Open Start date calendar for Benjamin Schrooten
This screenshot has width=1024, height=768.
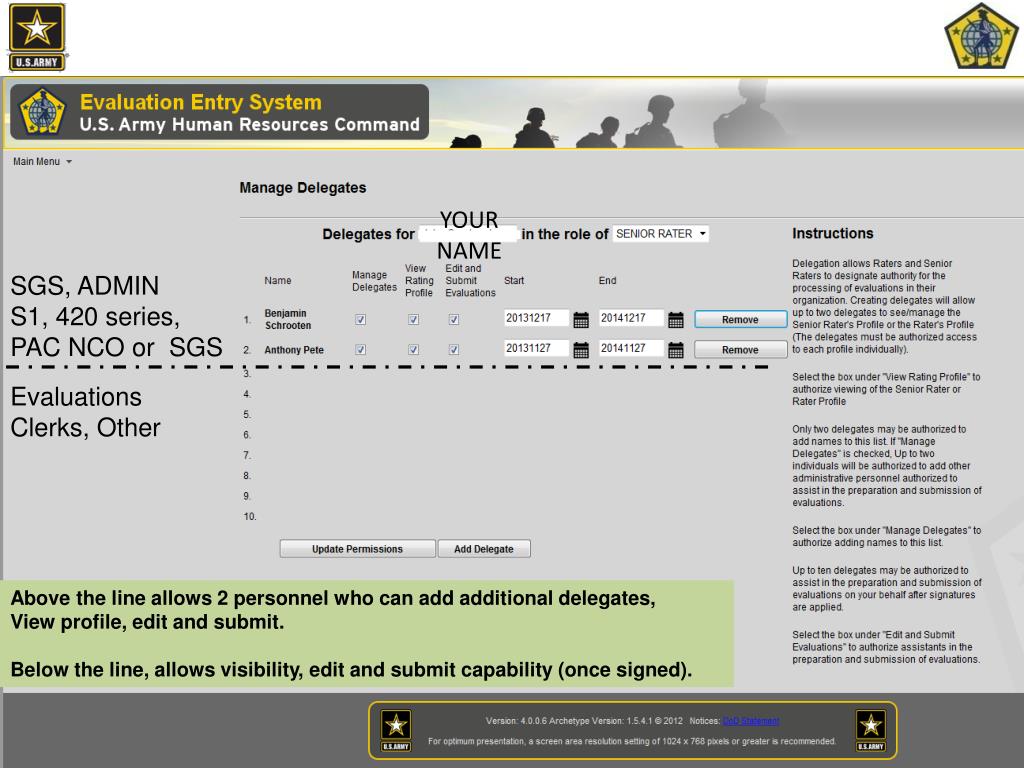click(580, 320)
